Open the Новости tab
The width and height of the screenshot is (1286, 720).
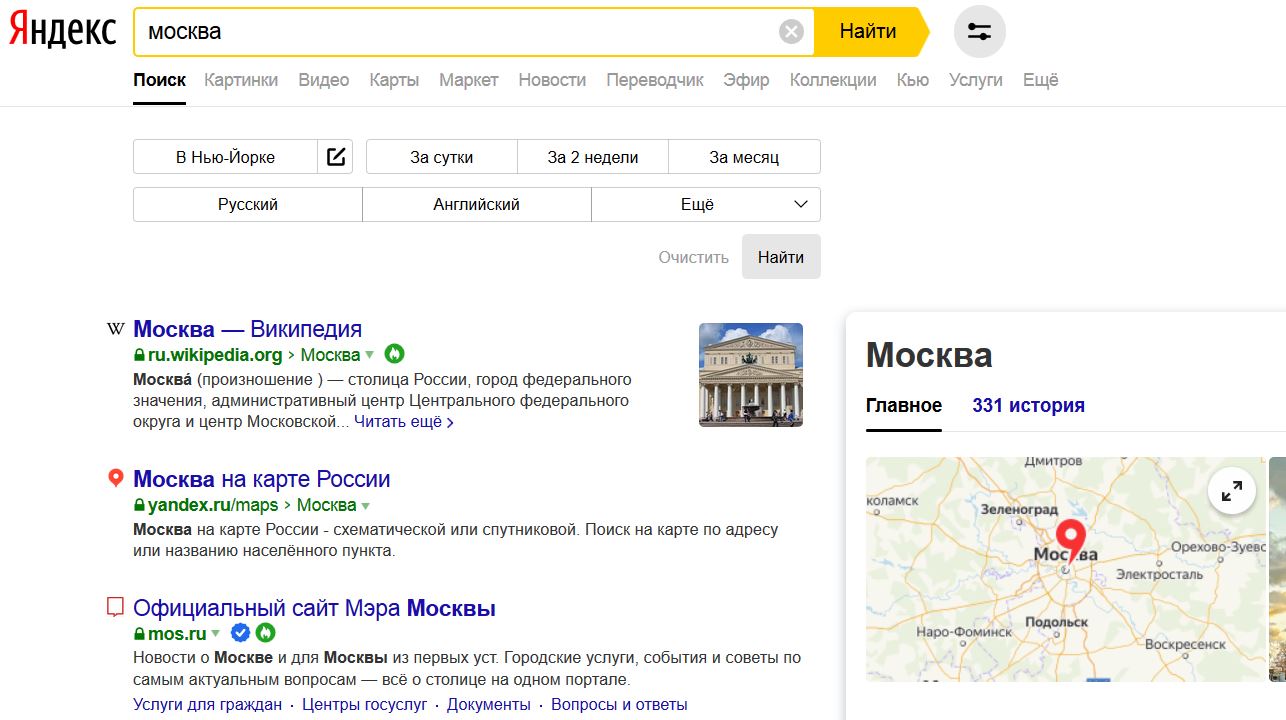[552, 80]
